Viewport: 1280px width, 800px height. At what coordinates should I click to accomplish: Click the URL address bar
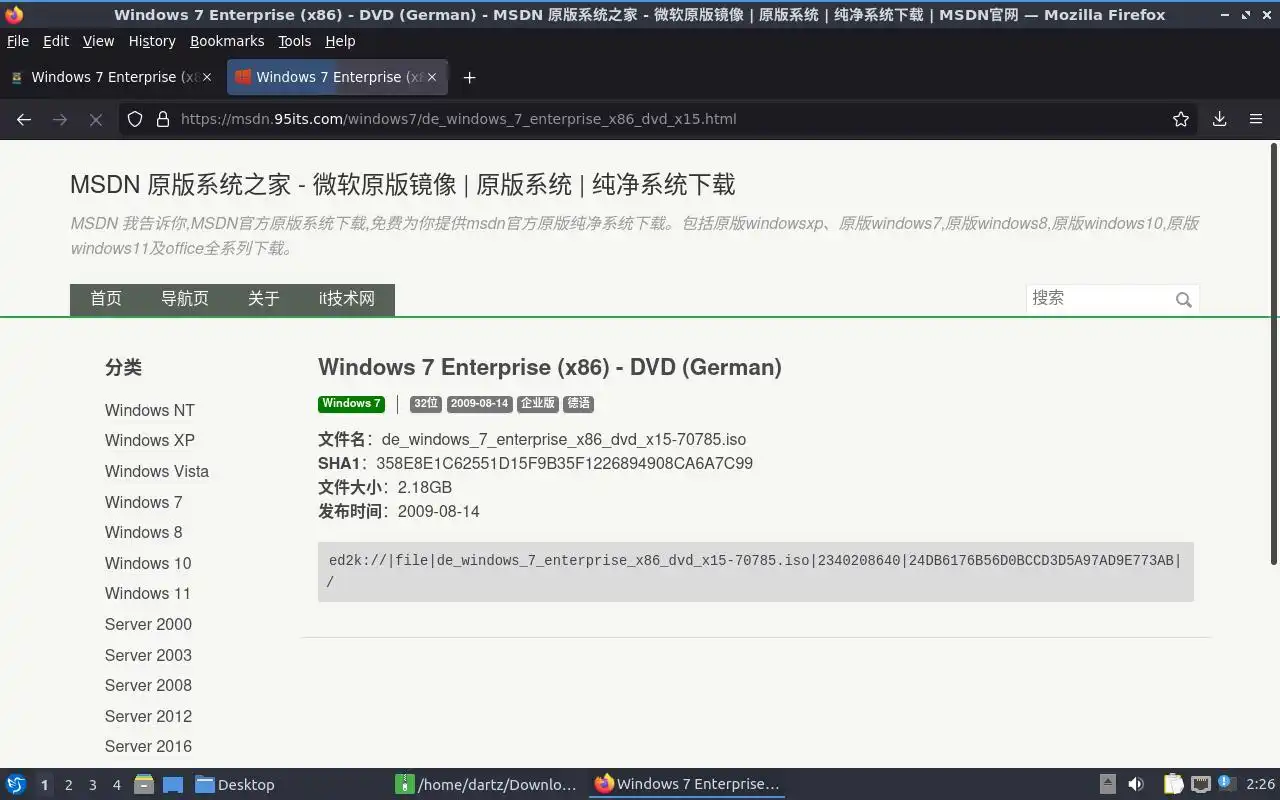(x=660, y=119)
